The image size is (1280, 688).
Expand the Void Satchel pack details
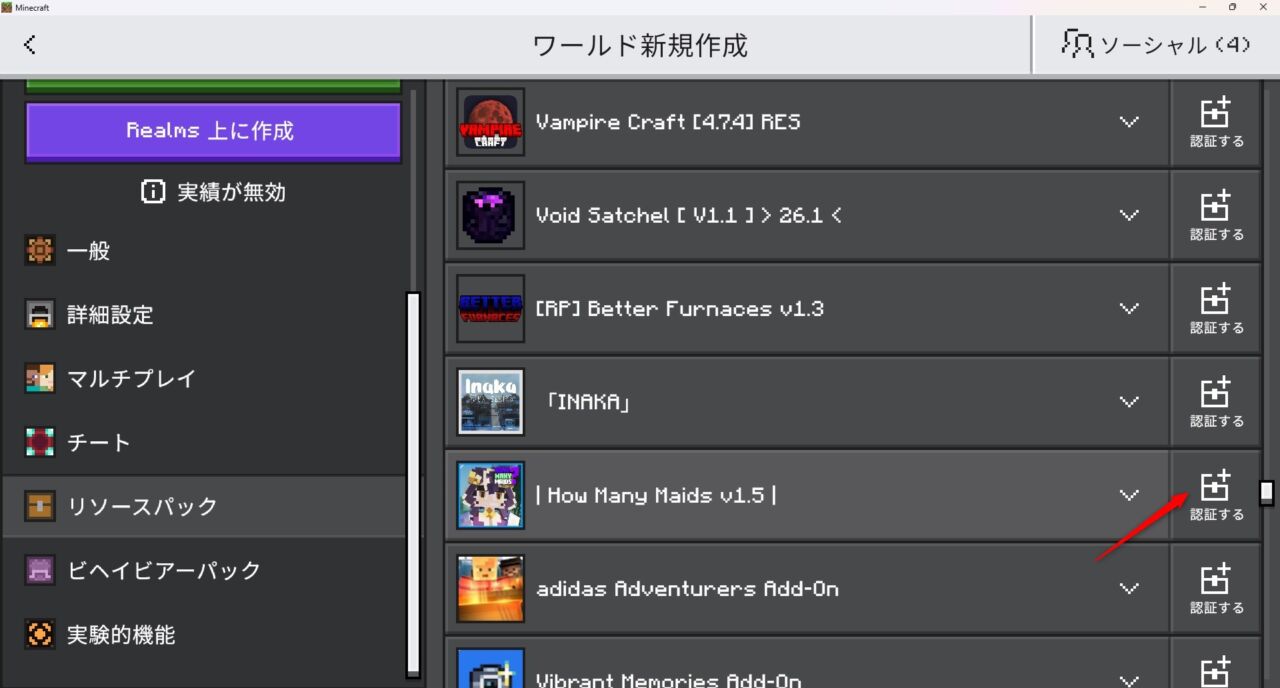pyautogui.click(x=1129, y=215)
